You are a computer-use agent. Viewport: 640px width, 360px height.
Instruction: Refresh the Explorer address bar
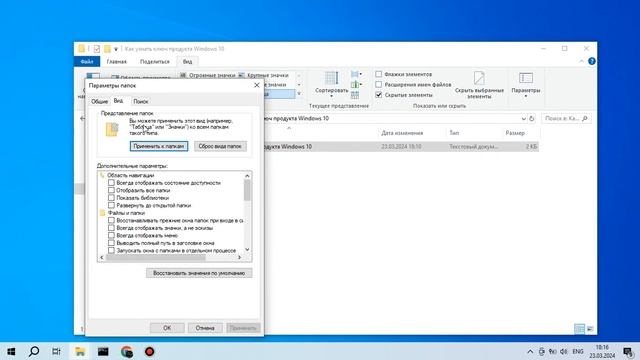(x=531, y=118)
